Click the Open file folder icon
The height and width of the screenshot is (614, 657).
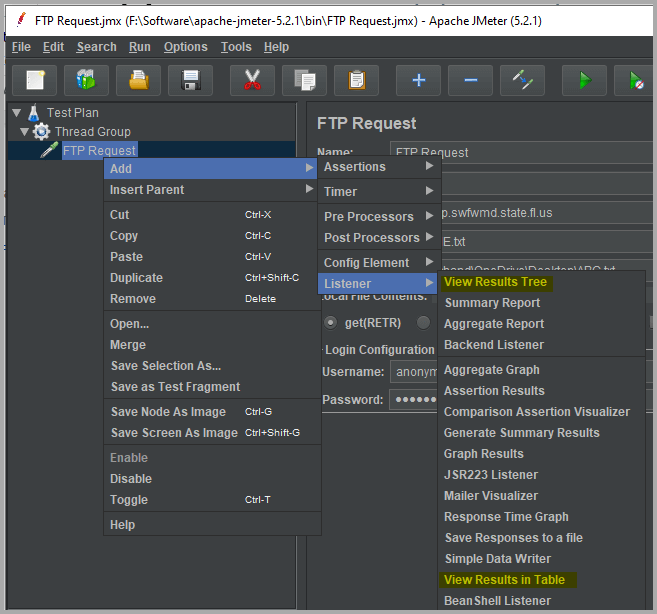point(139,80)
